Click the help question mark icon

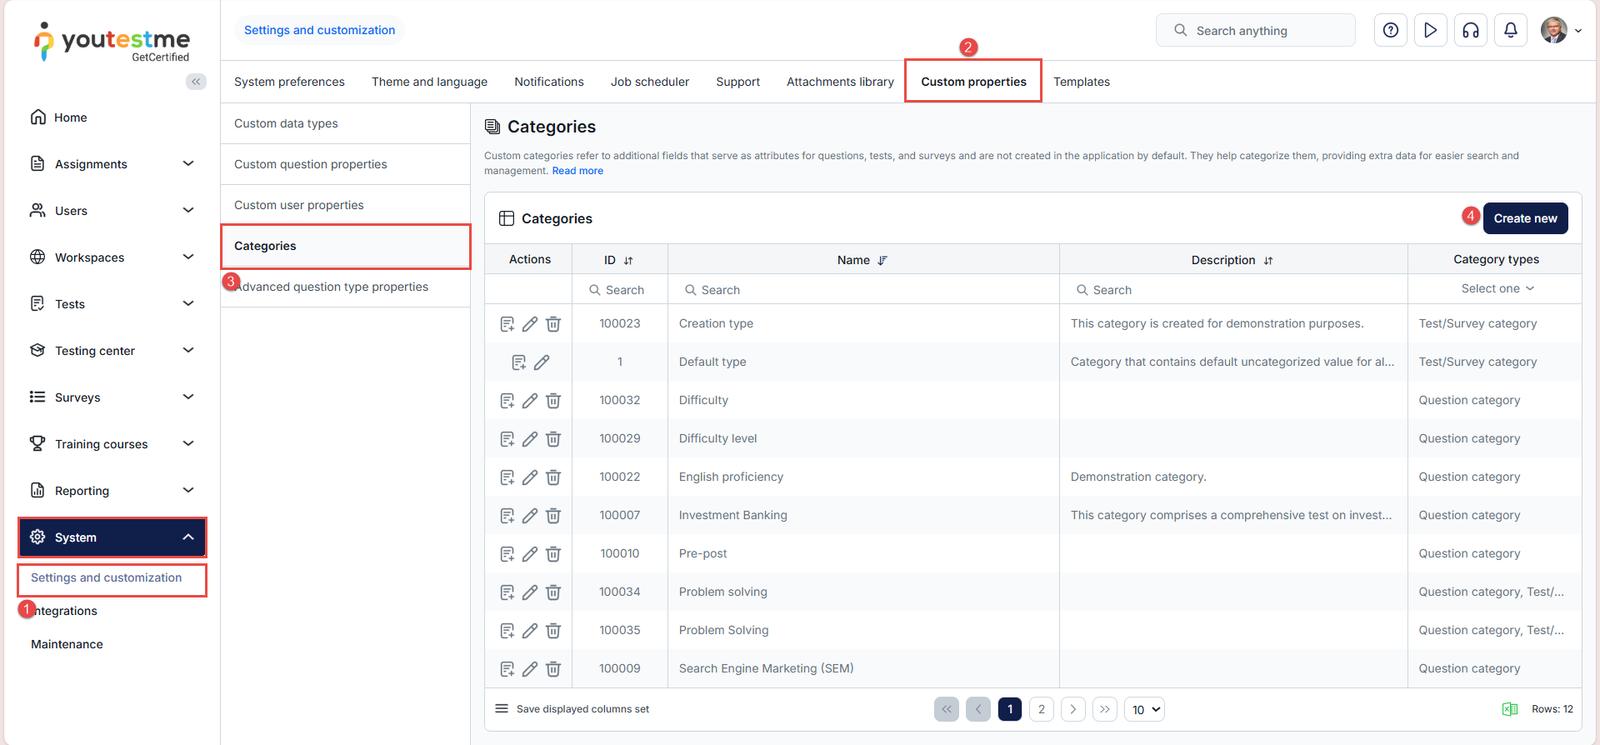point(1390,30)
